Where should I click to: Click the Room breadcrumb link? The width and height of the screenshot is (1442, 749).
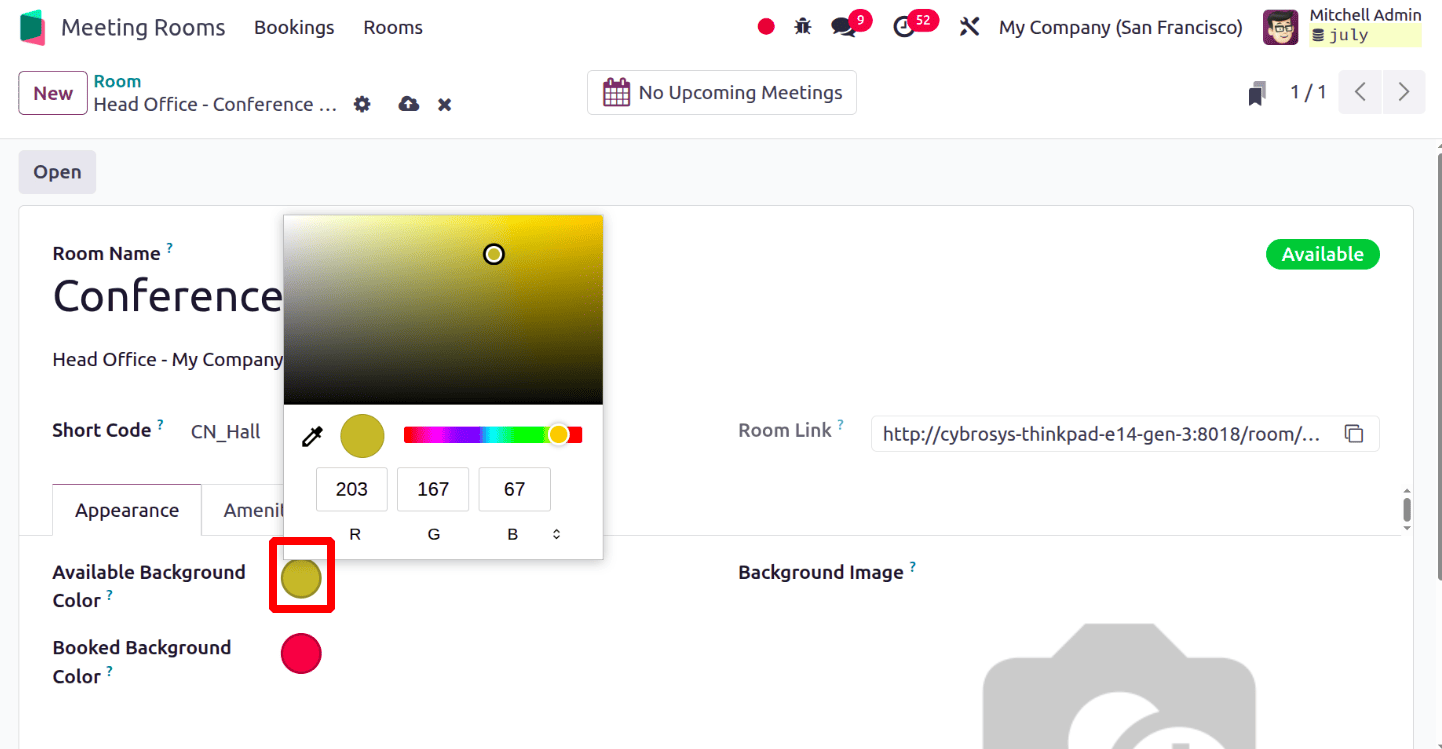(117, 81)
